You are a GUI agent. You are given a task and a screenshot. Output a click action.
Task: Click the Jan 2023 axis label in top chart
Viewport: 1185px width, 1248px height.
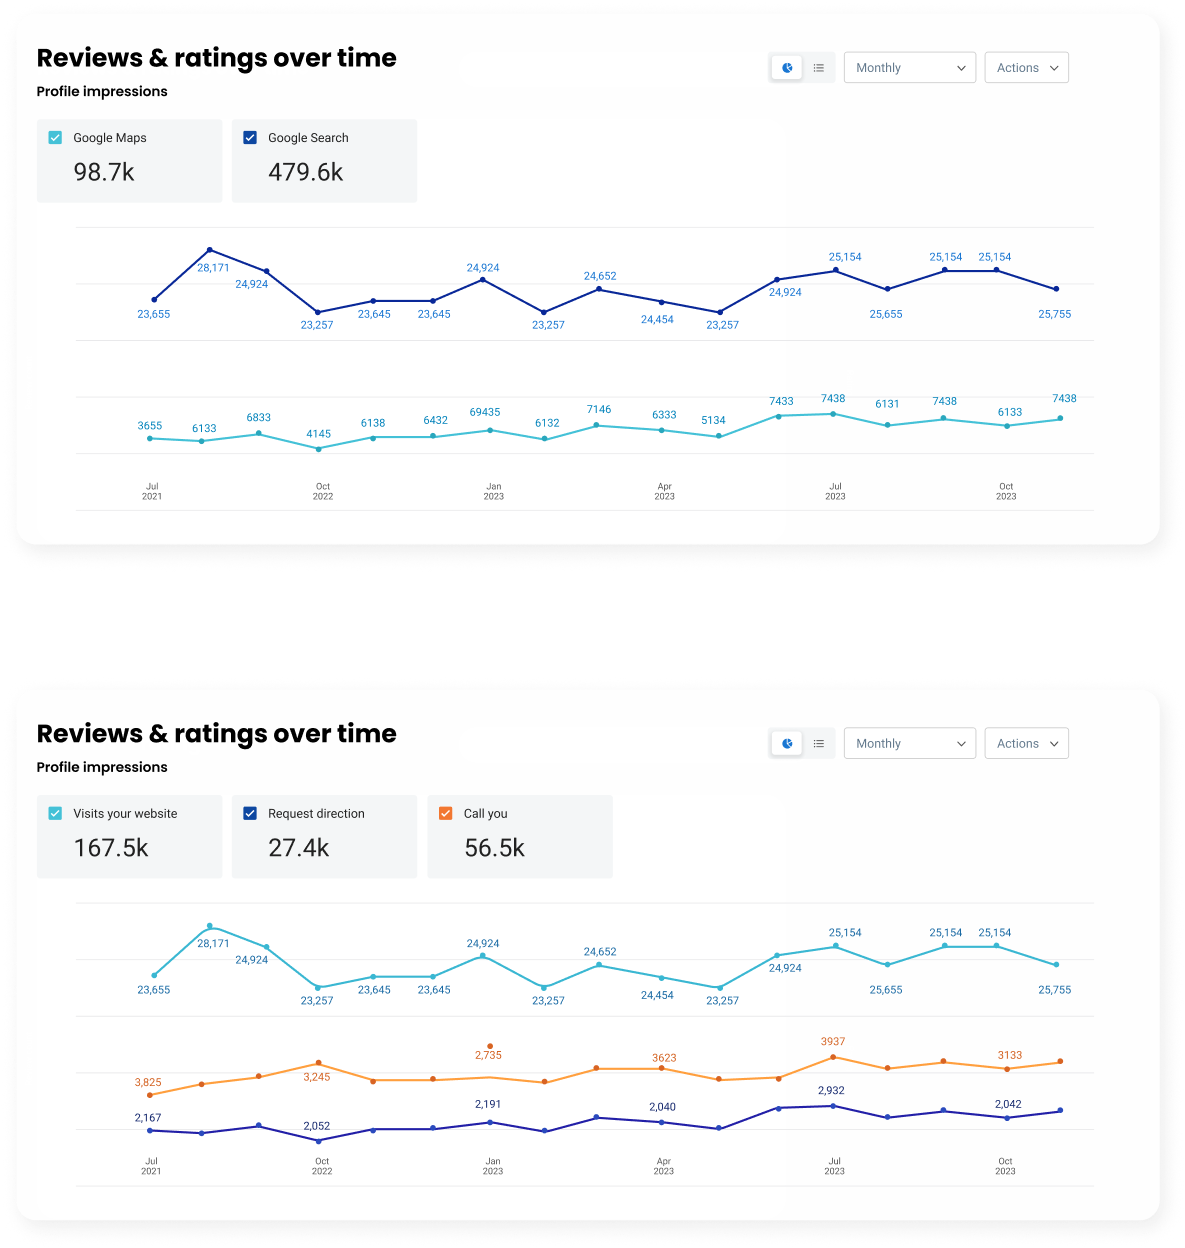[x=494, y=491]
